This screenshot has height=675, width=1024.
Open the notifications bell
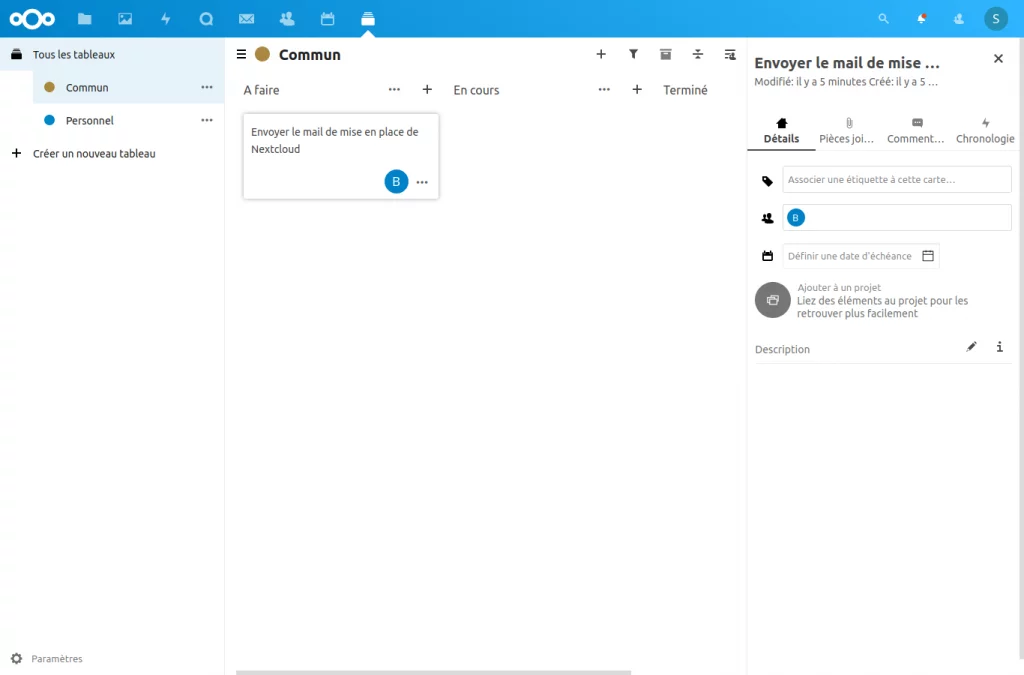pyautogui.click(x=921, y=19)
